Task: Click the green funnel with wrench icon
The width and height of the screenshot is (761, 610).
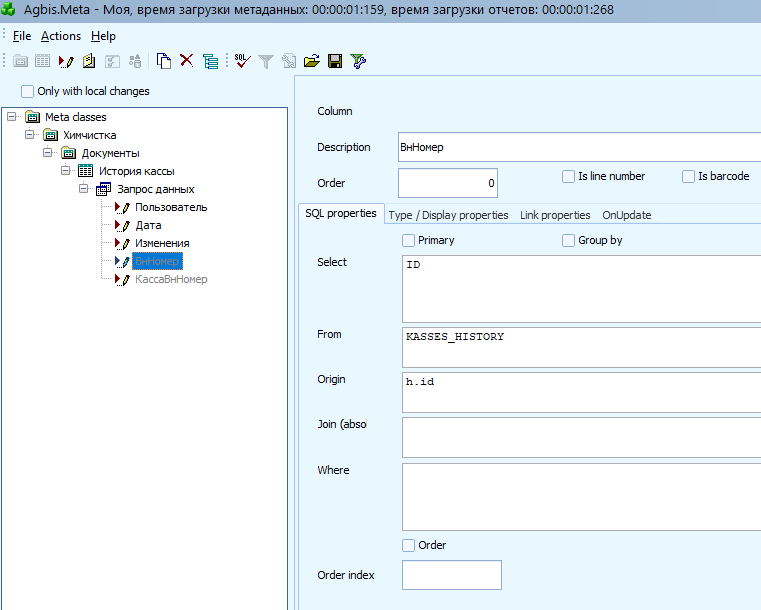Action: point(358,61)
